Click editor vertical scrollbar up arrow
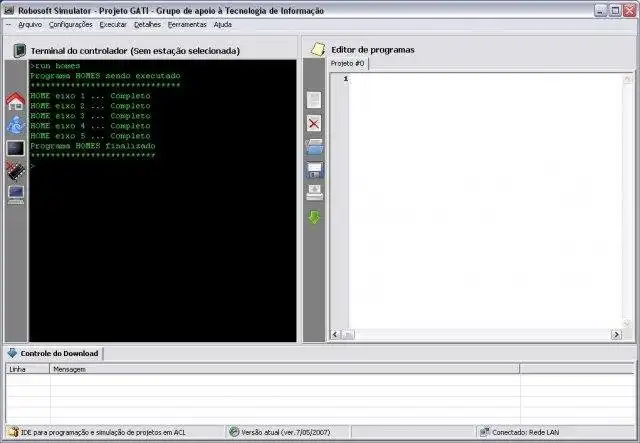Viewport: 640px width, 443px height. coord(628,80)
